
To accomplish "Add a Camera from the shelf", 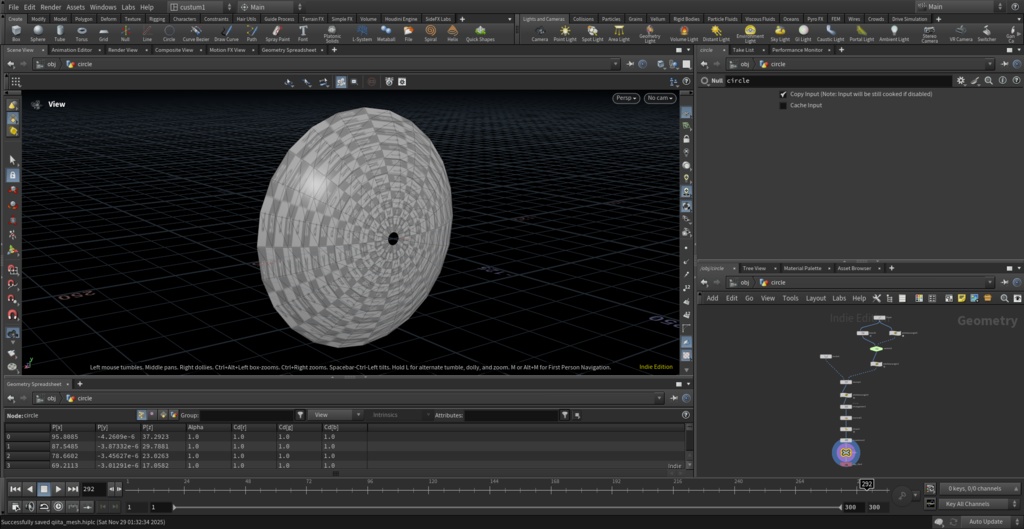I will pyautogui.click(x=539, y=33).
